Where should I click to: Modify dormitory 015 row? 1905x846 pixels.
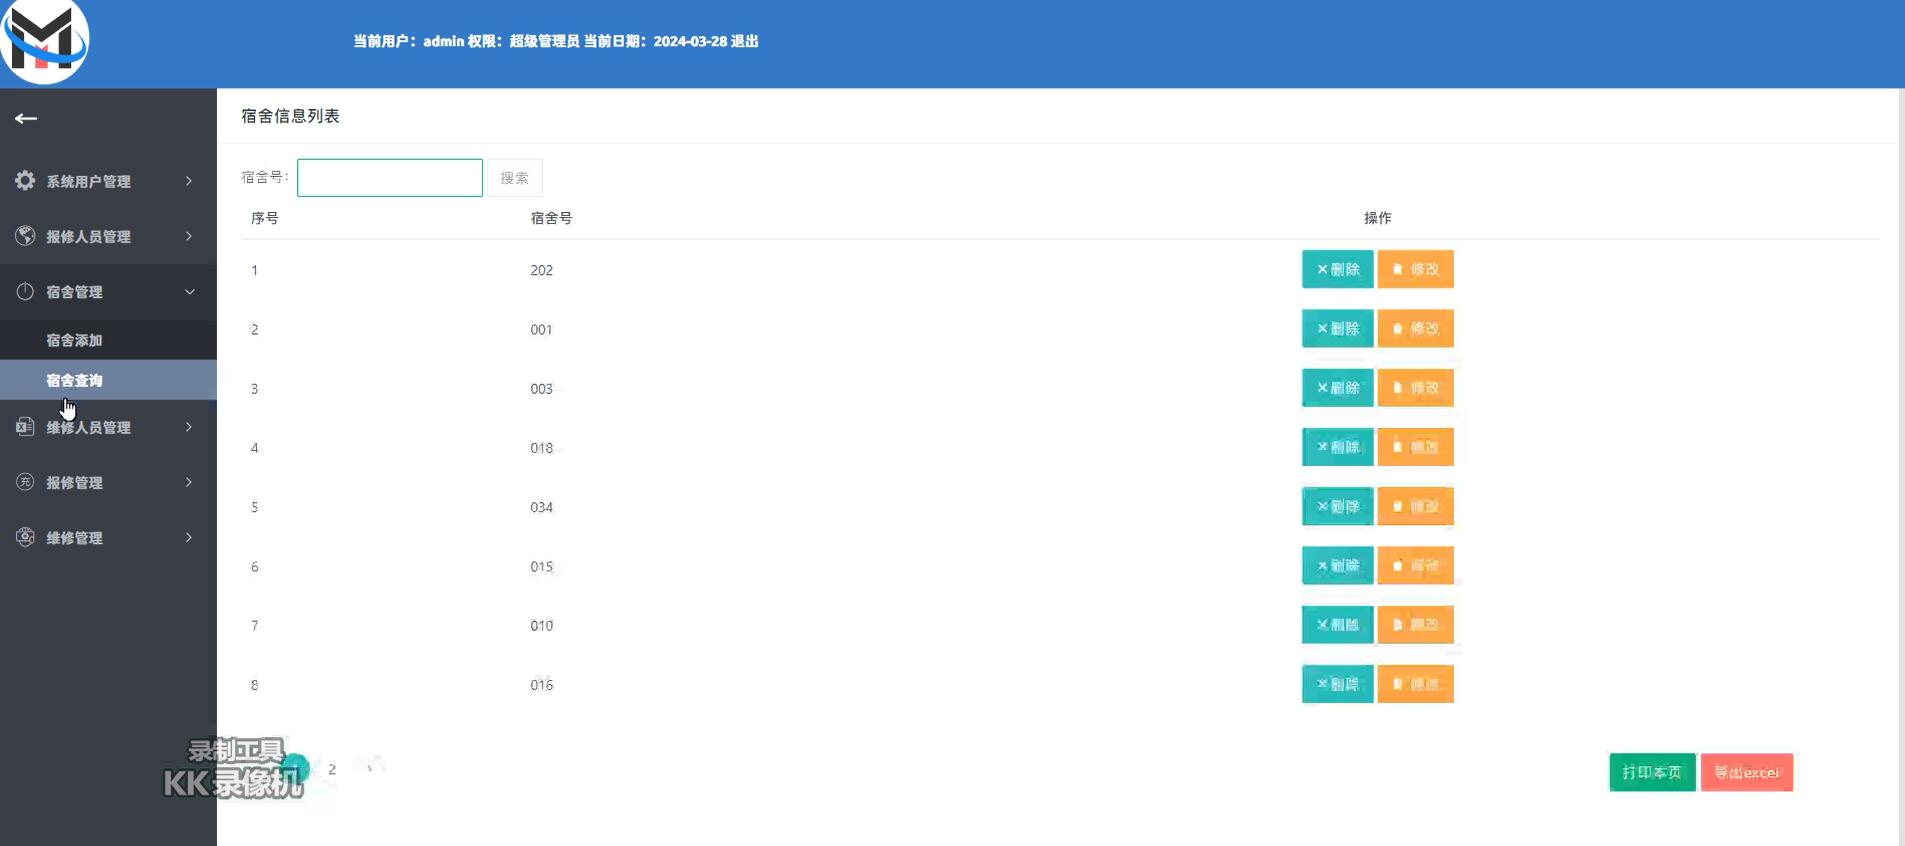[x=1415, y=565]
